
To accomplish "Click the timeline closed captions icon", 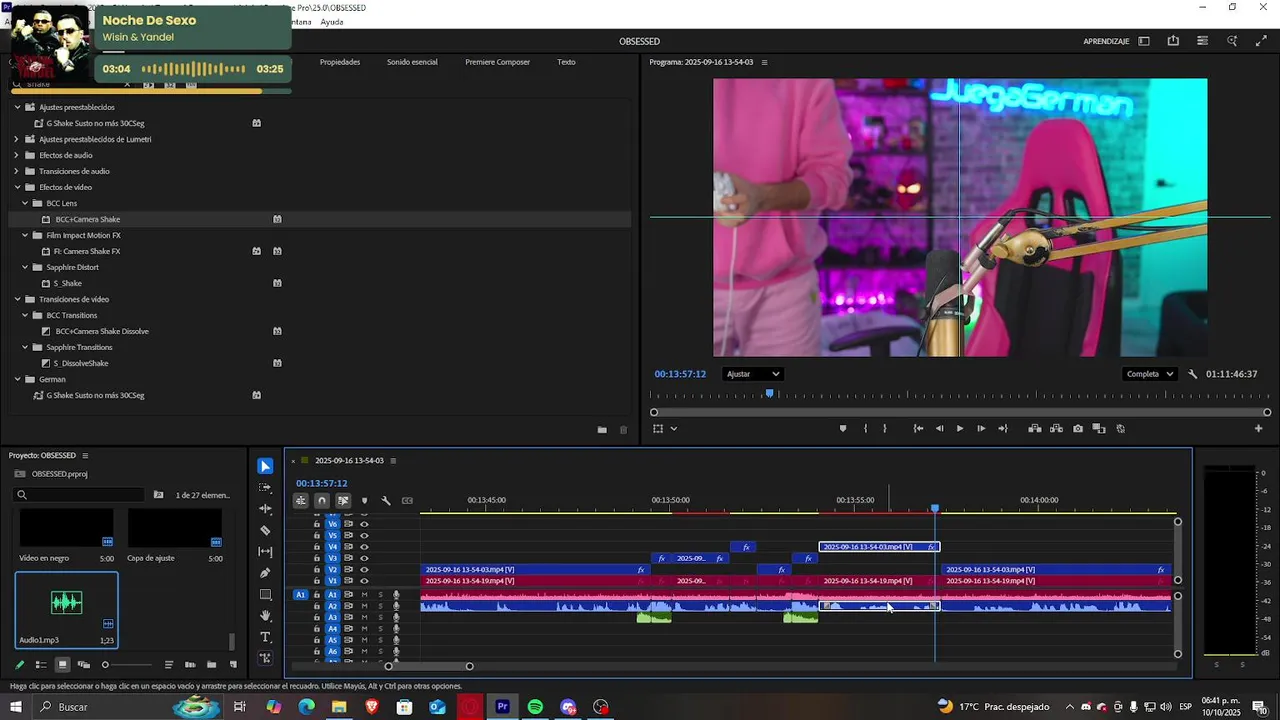I will pyautogui.click(x=407, y=500).
